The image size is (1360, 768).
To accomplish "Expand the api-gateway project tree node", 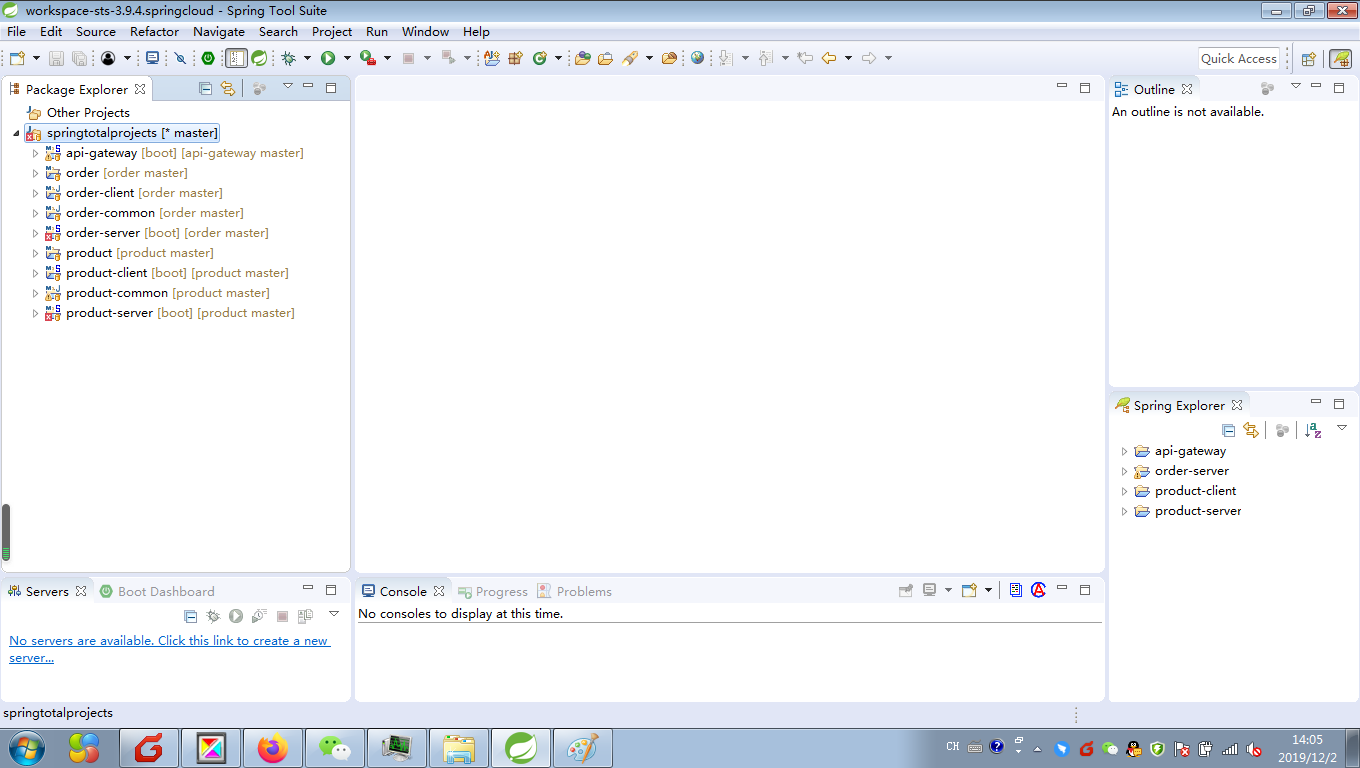I will (35, 153).
